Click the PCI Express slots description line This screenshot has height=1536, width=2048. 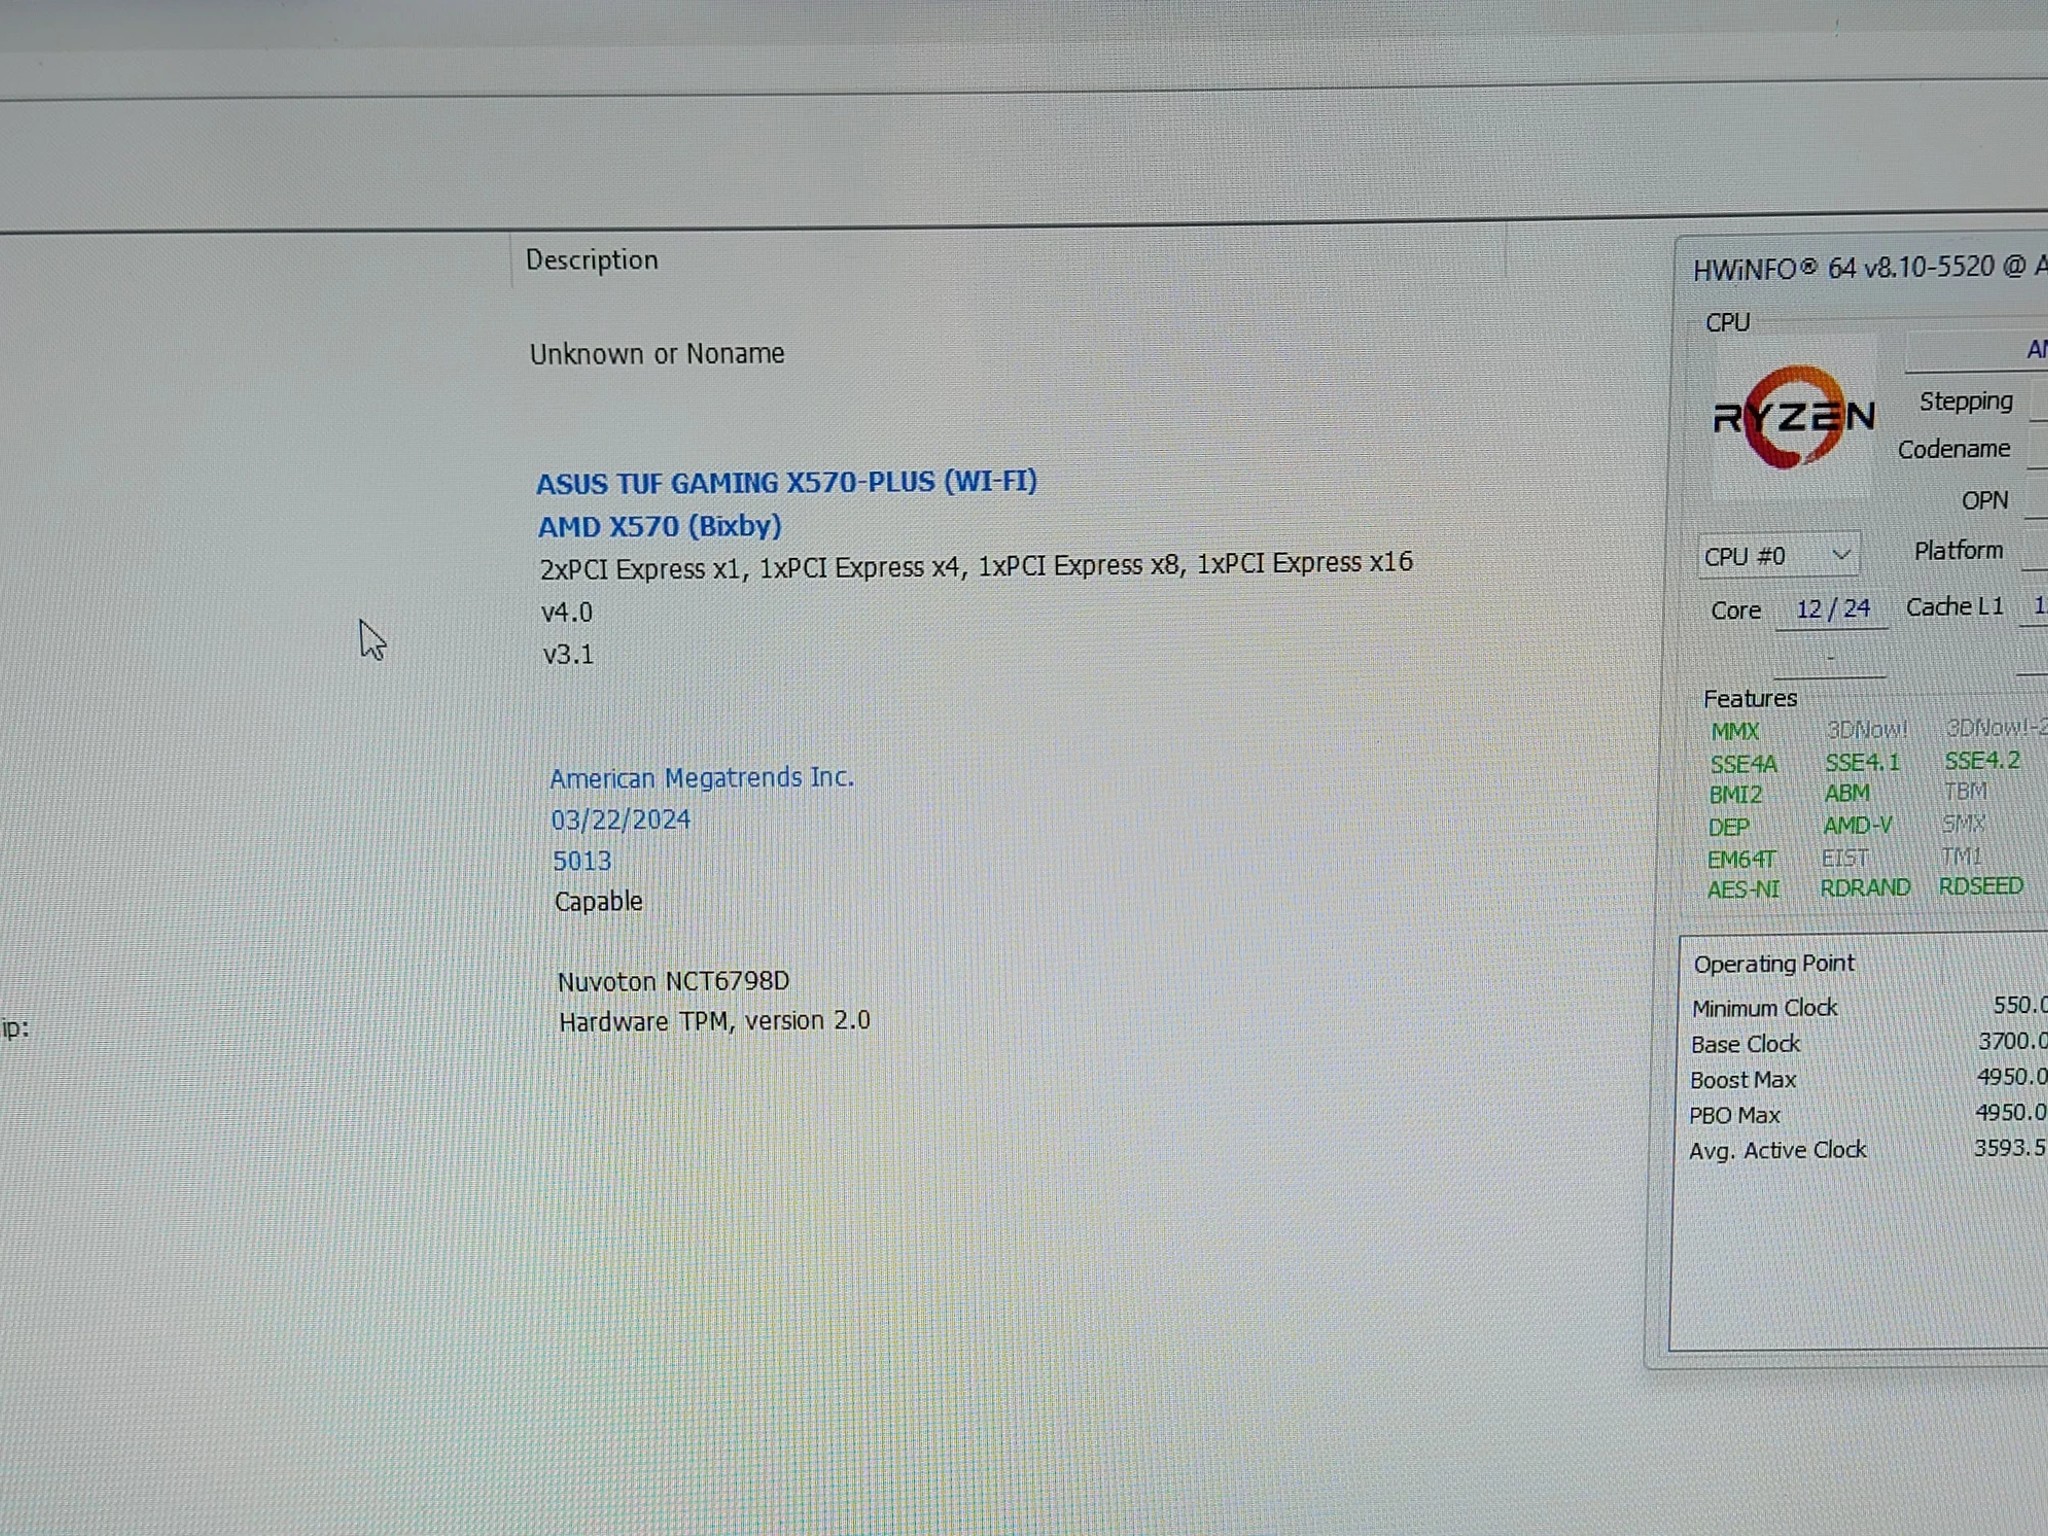(976, 566)
